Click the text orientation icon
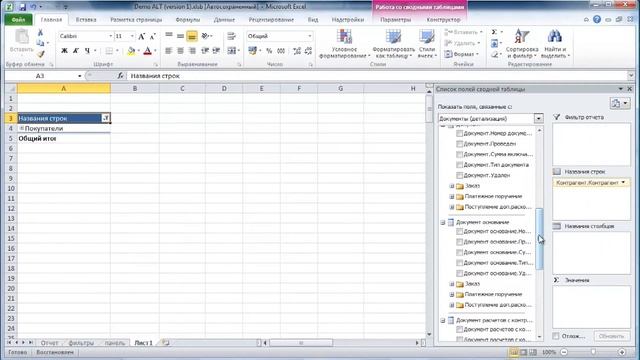The height and width of the screenshot is (360, 640). tap(205, 36)
